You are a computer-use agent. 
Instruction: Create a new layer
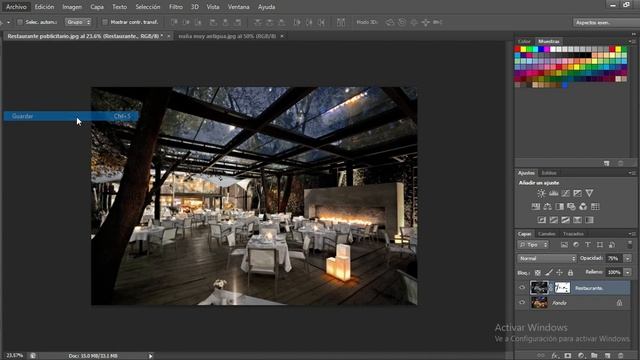tap(607, 356)
